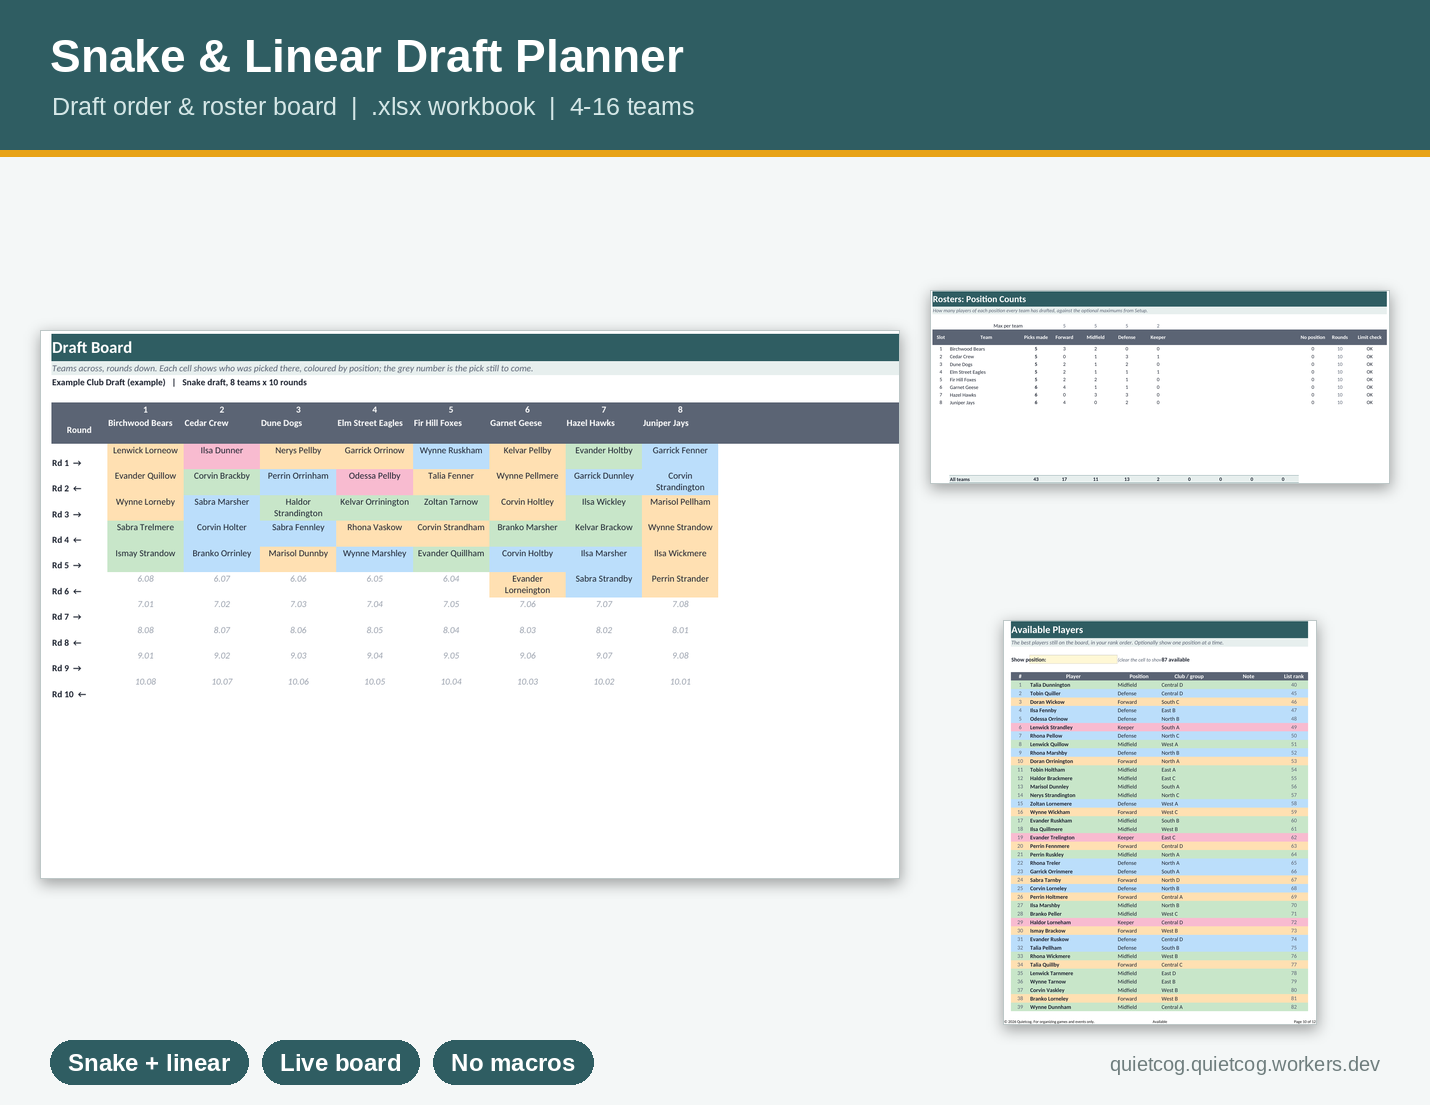The image size is (1430, 1105).
Task: Select the Sabra Strandby pick cell
Action: point(604,585)
